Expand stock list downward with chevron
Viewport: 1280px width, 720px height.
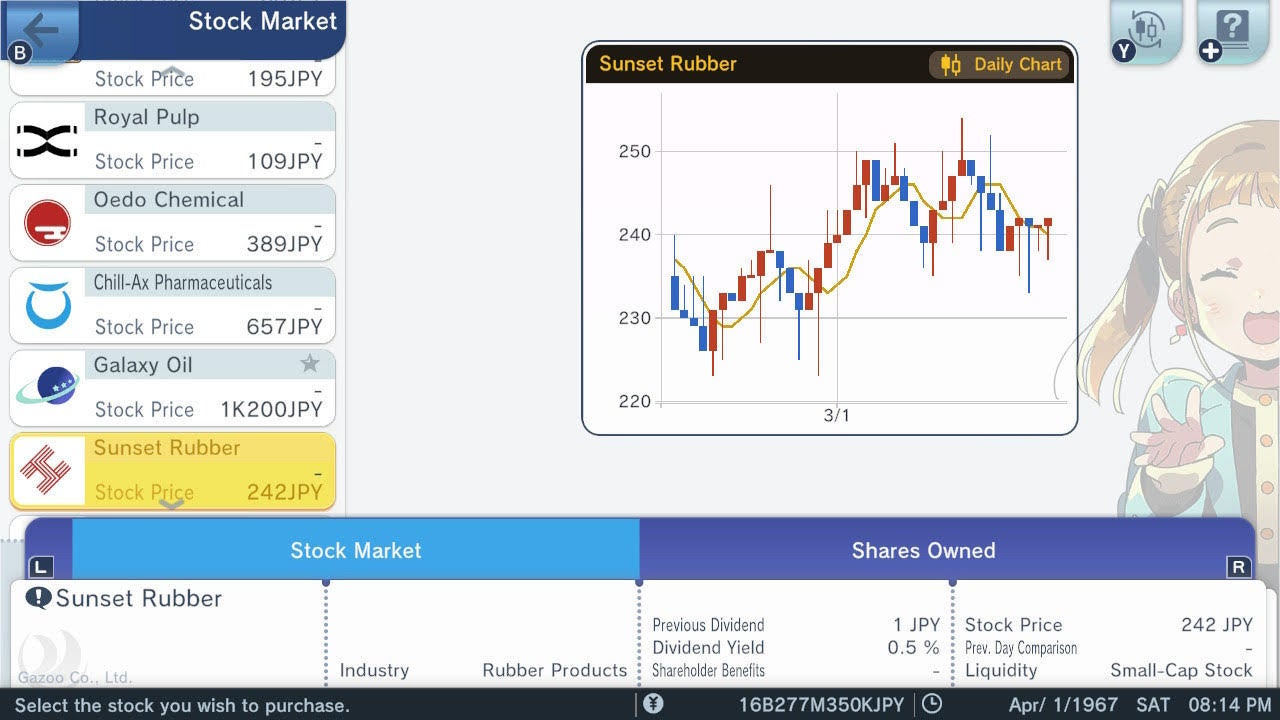172,504
